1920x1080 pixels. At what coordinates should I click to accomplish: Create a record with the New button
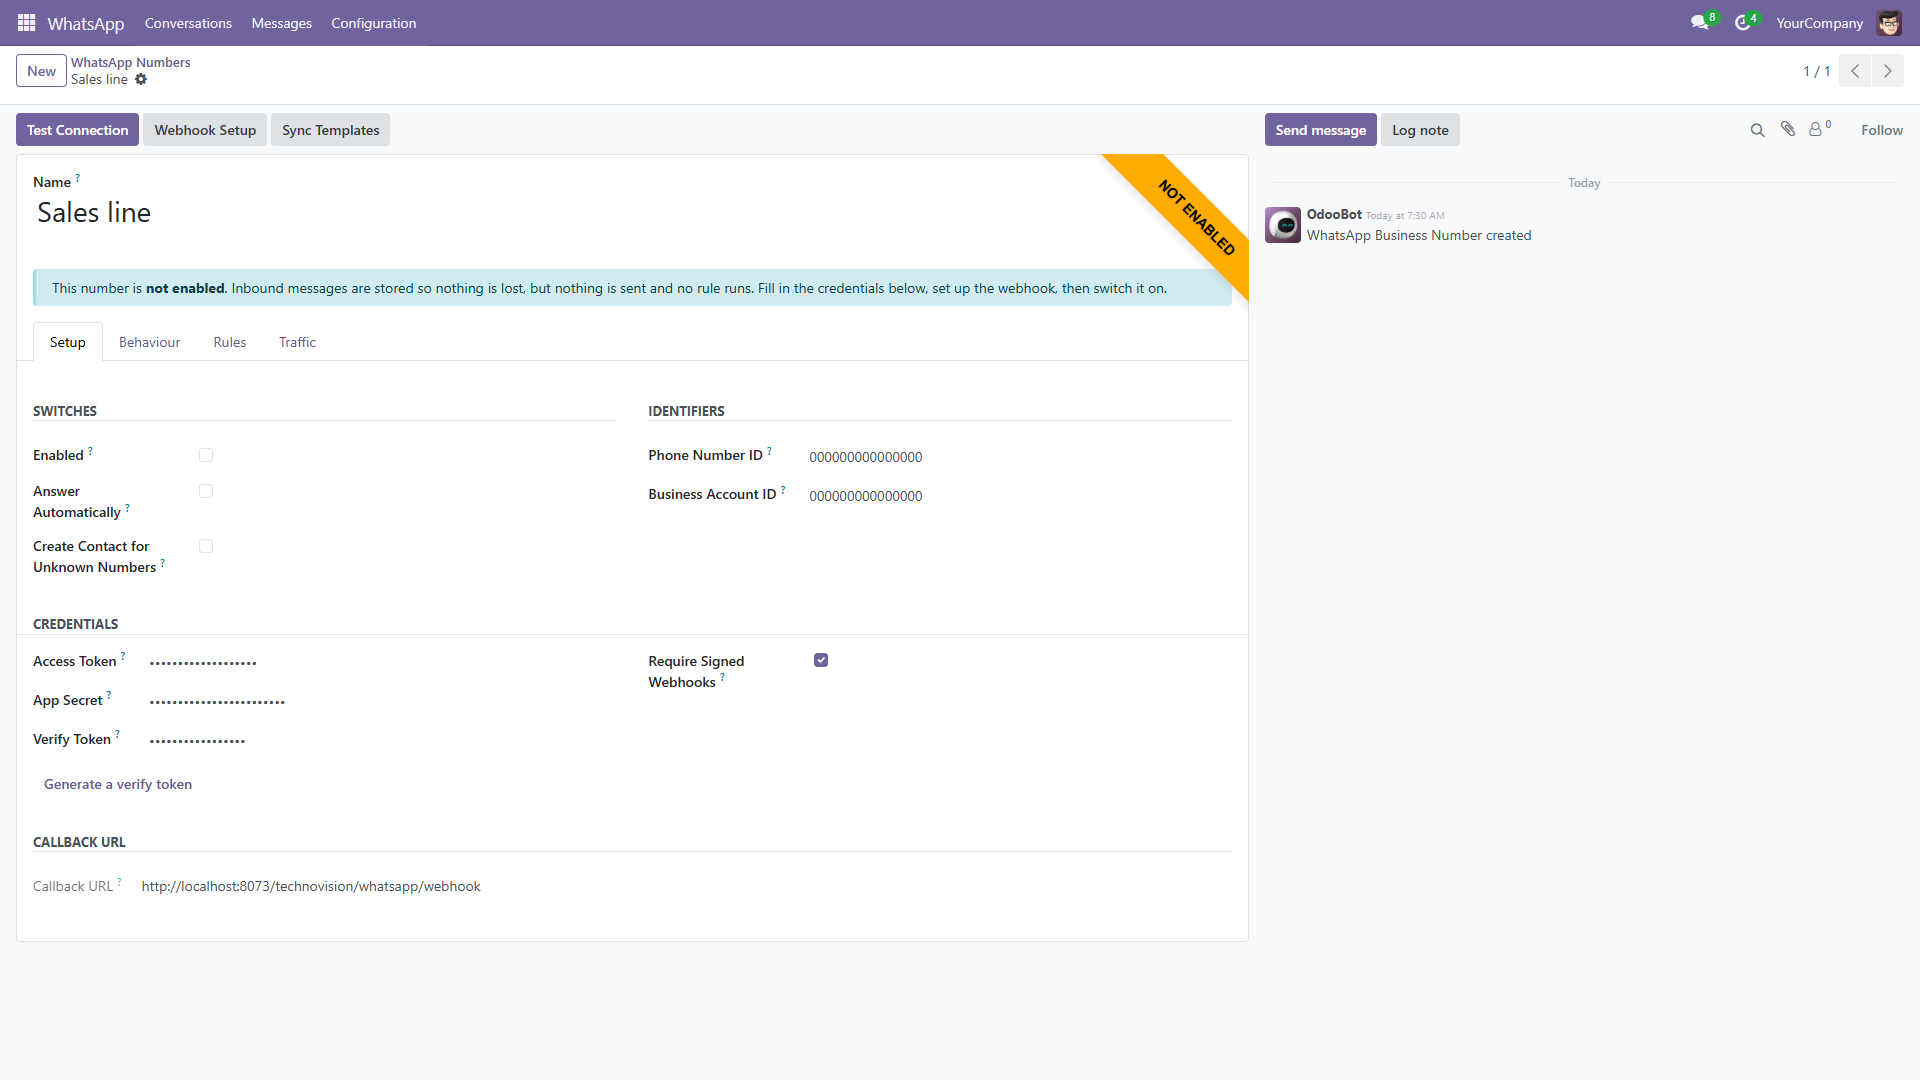41,71
